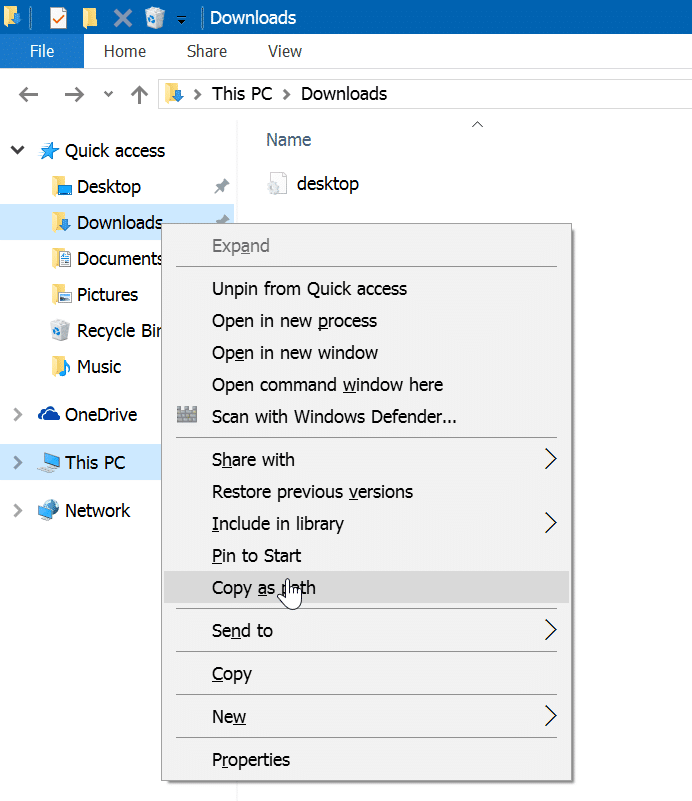Switch to the View ribbon tab
Screen dimensions: 692x801
tap(285, 51)
